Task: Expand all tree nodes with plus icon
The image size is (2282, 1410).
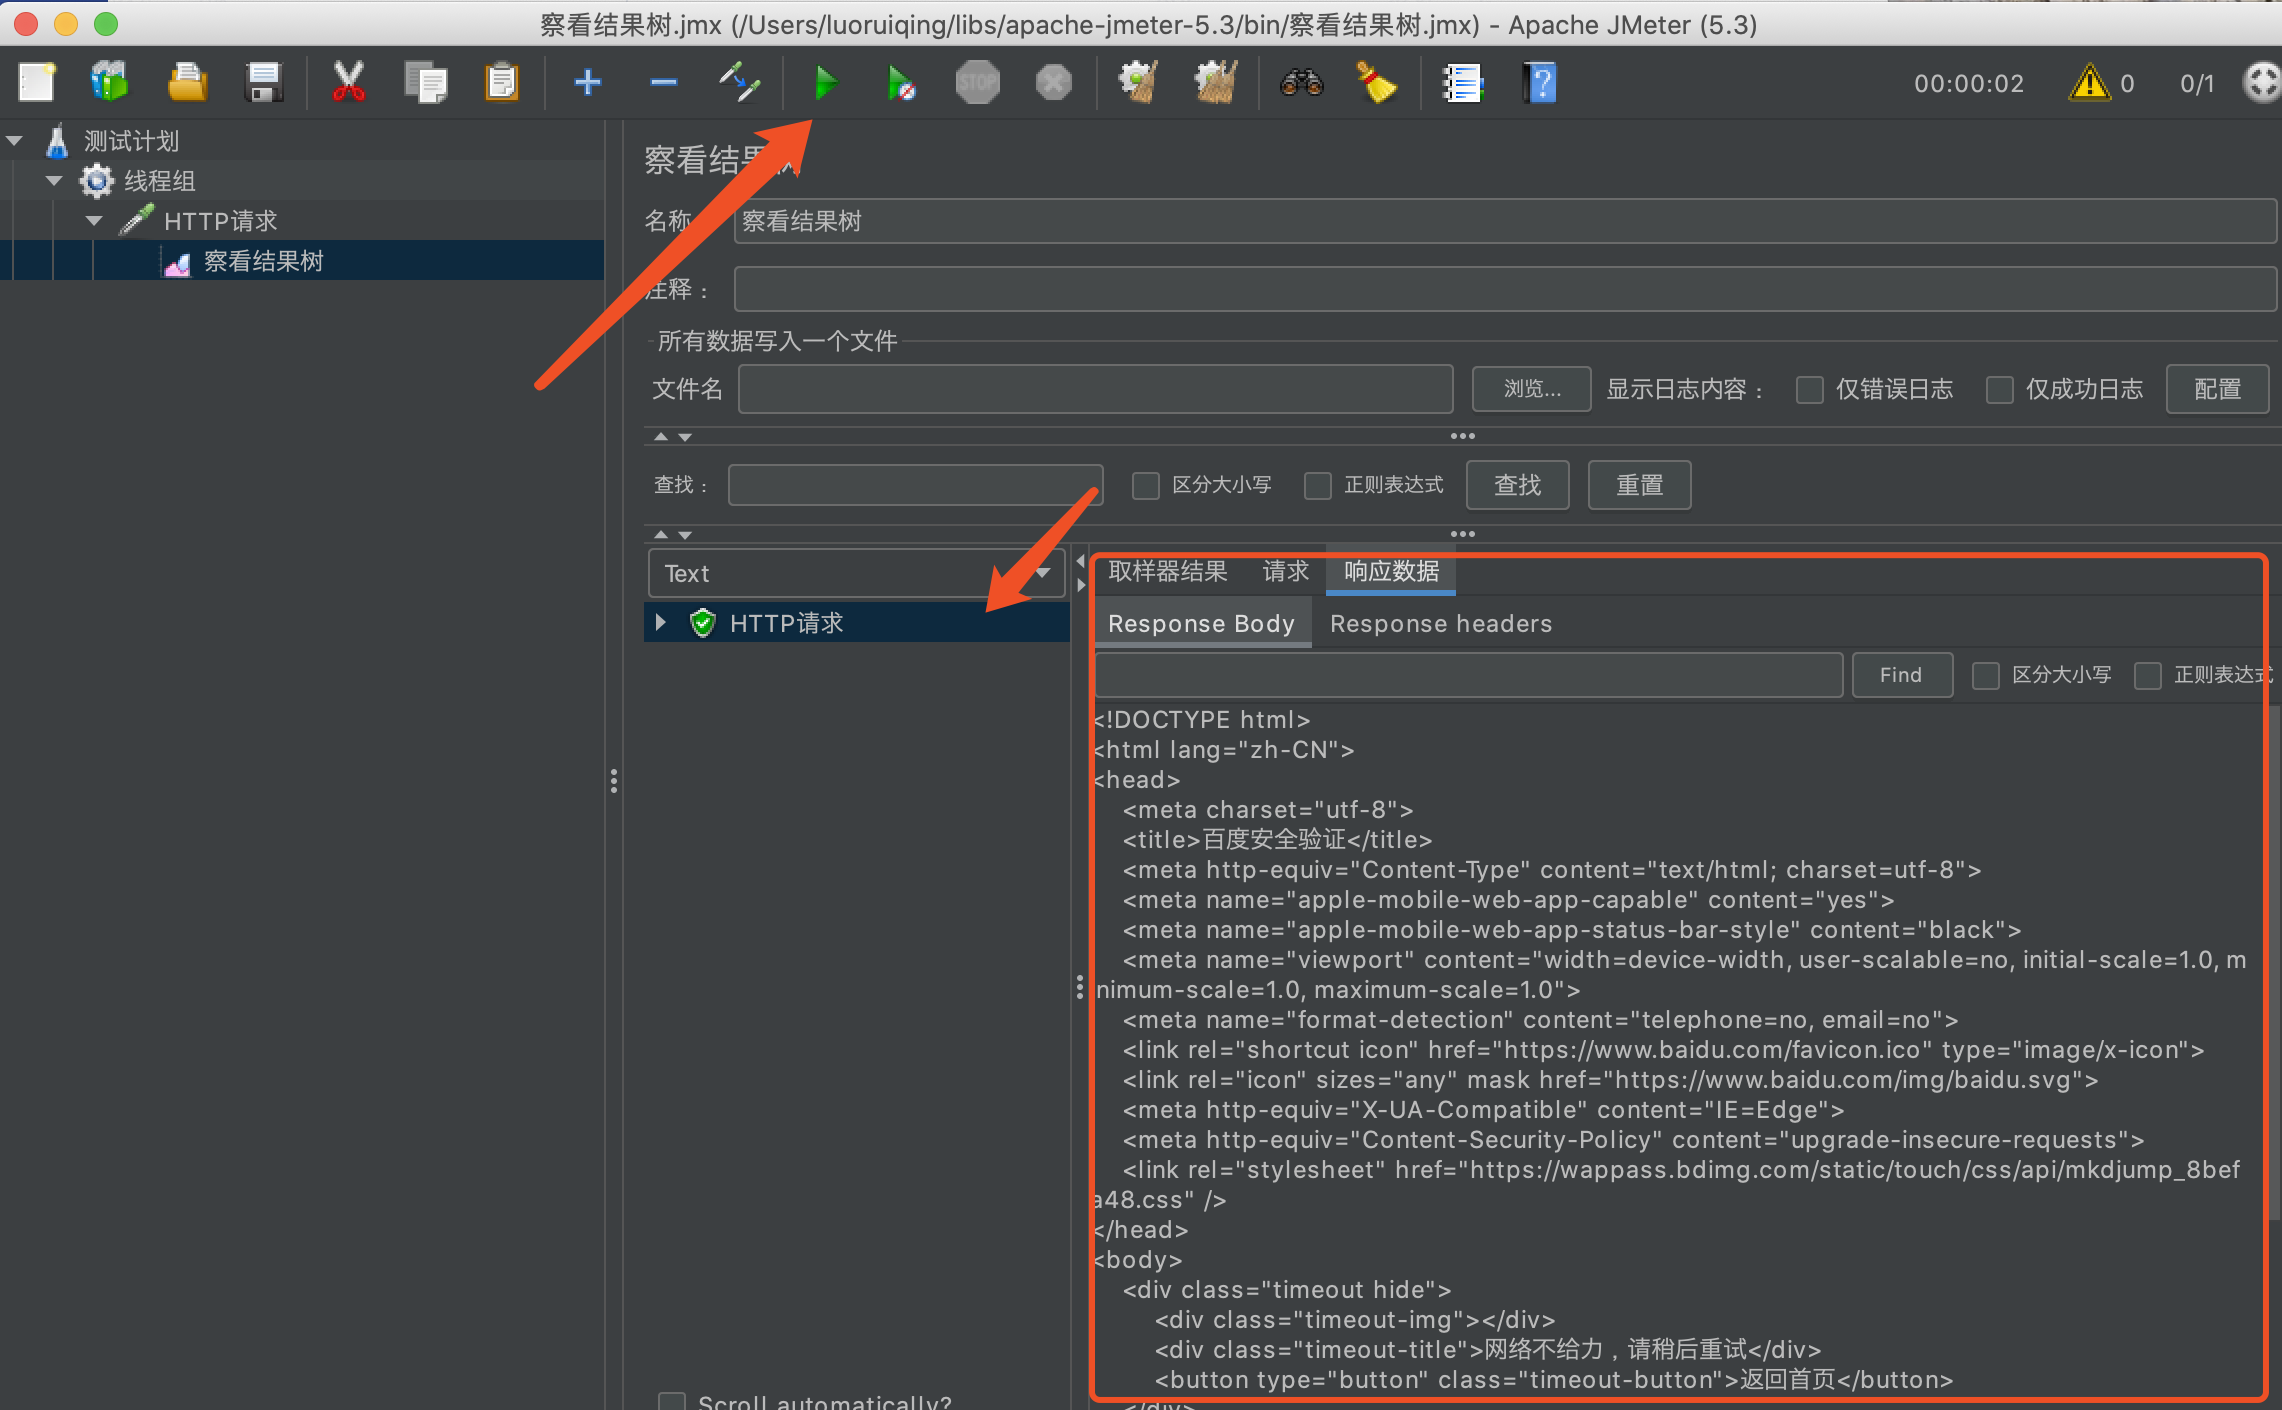Action: click(x=588, y=82)
